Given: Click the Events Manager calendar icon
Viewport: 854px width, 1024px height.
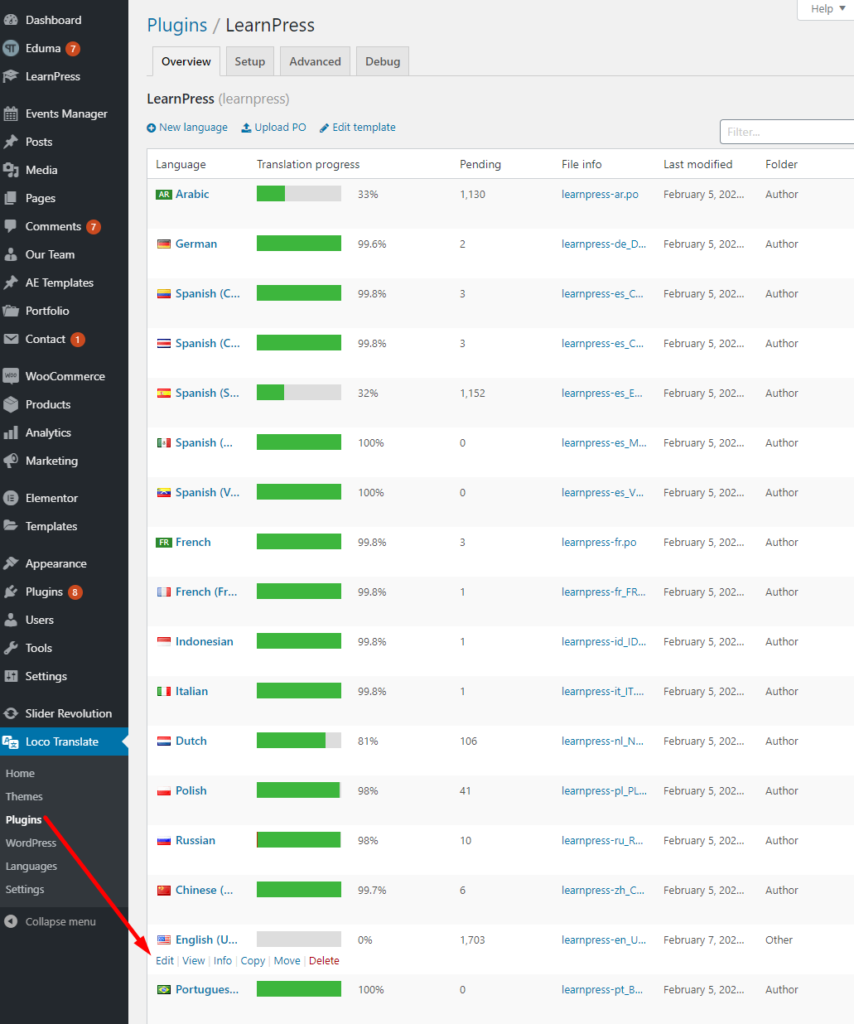Looking at the screenshot, I should [11, 114].
